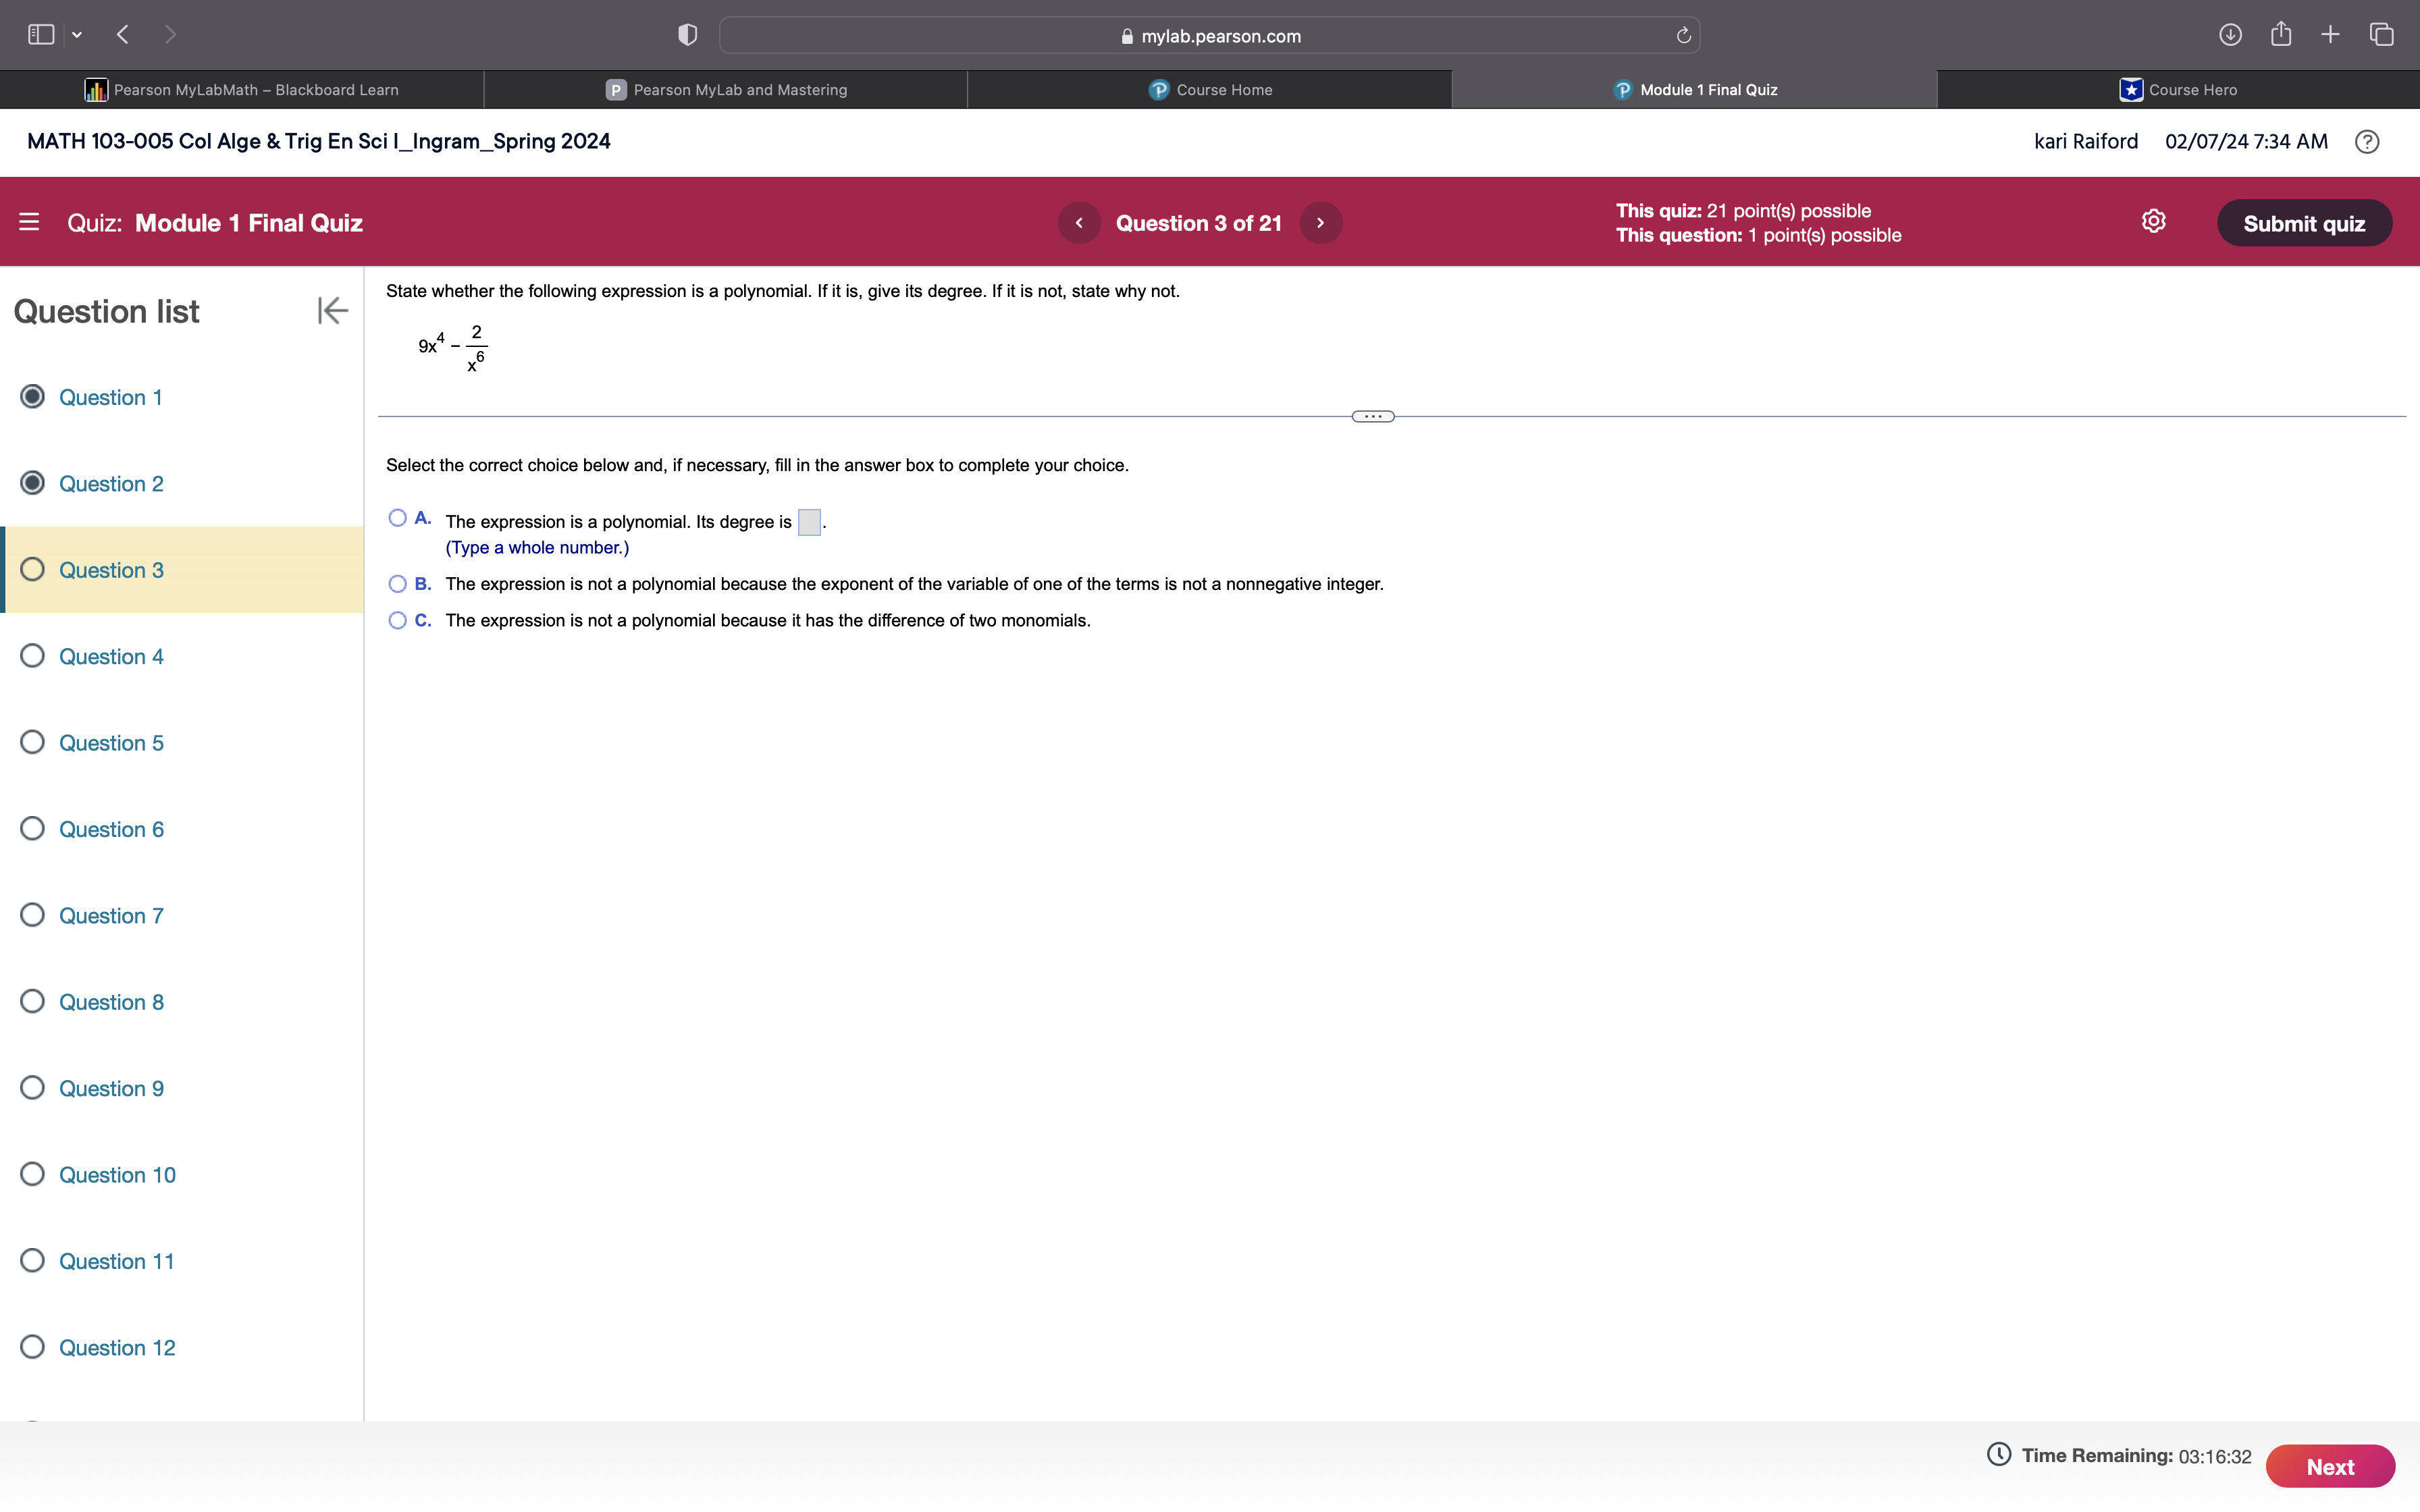2420x1512 pixels.
Task: Collapse the Question list panel
Action: point(332,311)
